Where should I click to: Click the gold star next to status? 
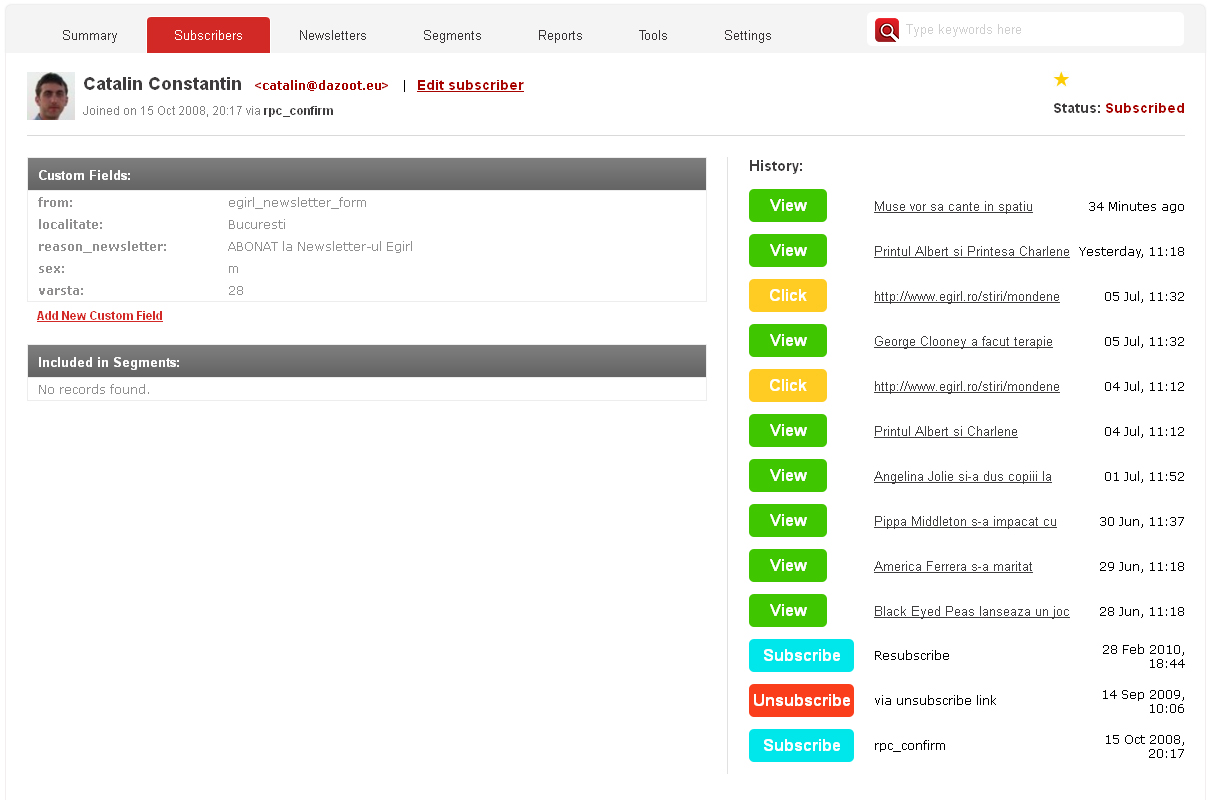click(x=1061, y=80)
